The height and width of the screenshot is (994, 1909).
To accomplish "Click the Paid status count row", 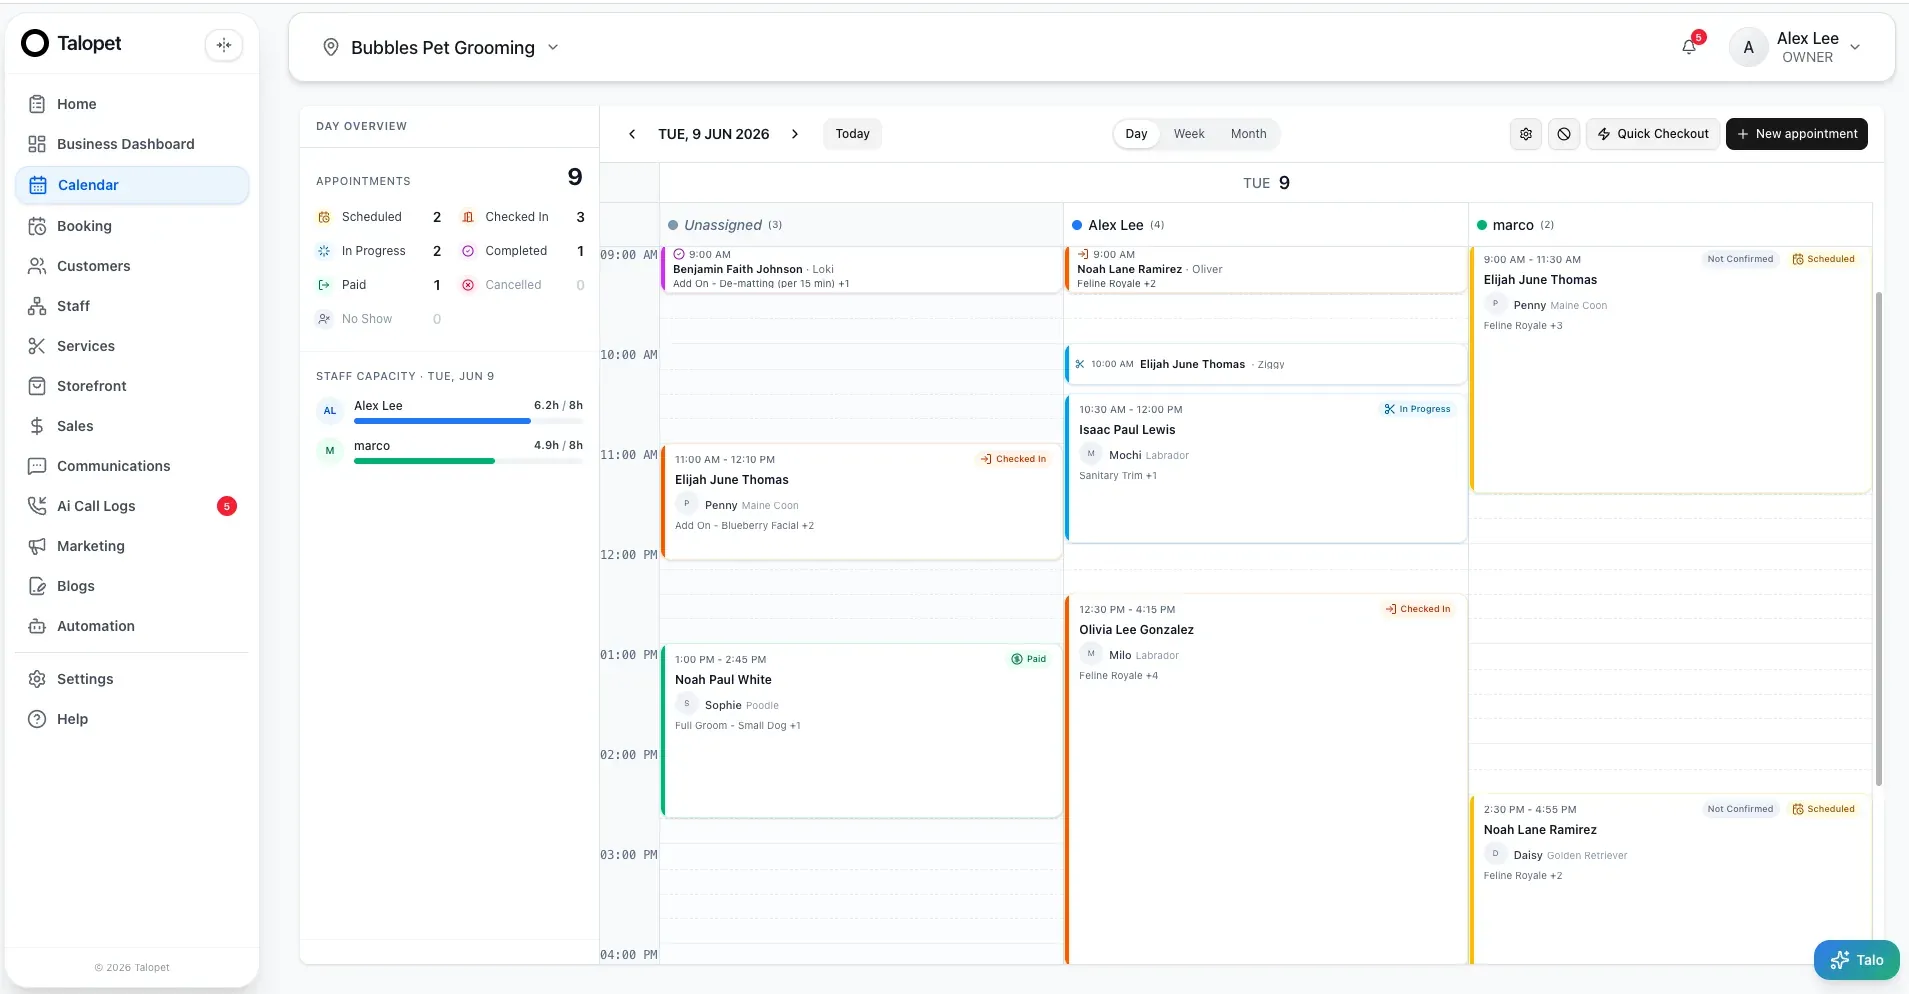I will pyautogui.click(x=380, y=285).
